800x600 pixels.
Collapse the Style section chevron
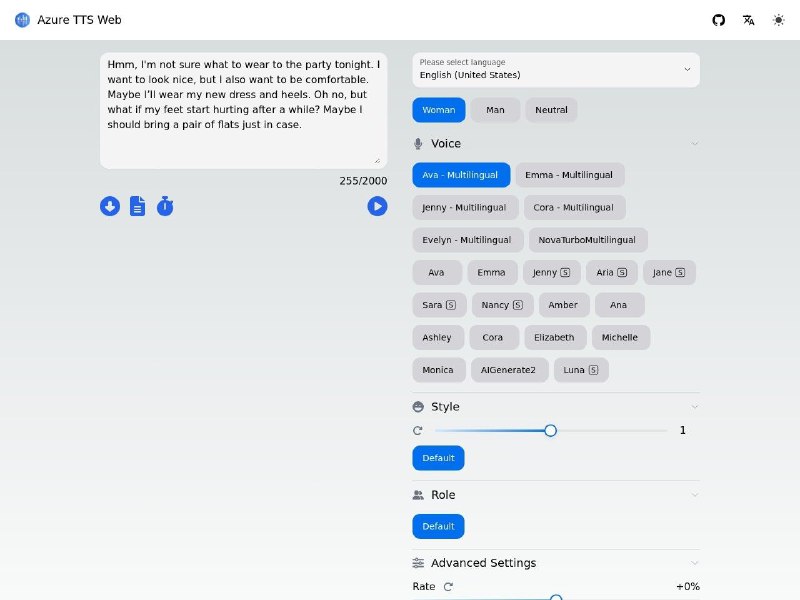pyautogui.click(x=694, y=407)
